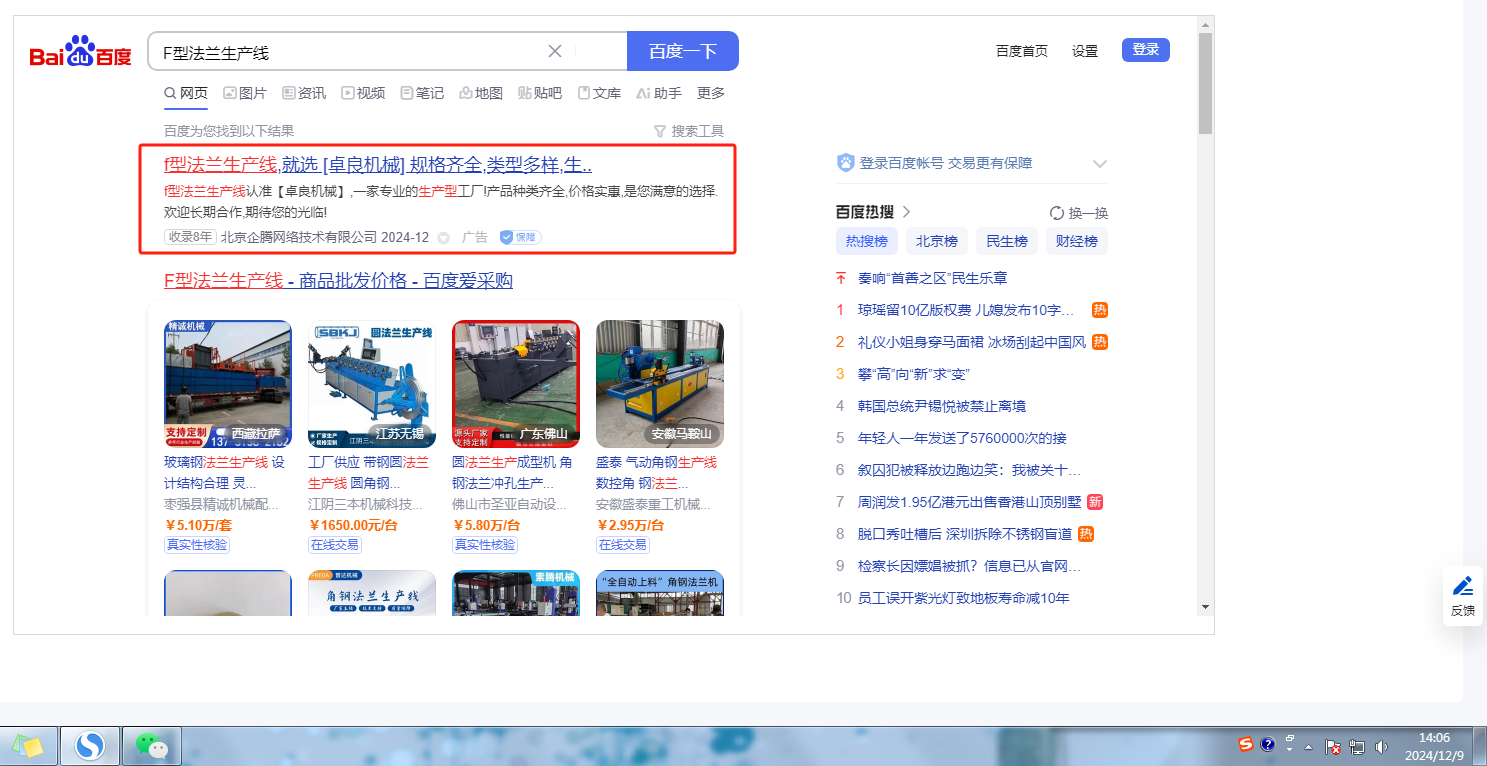Open the 西藏拉萨 product thumbnail
Viewport: 1487px width, 766px height.
[x=228, y=384]
